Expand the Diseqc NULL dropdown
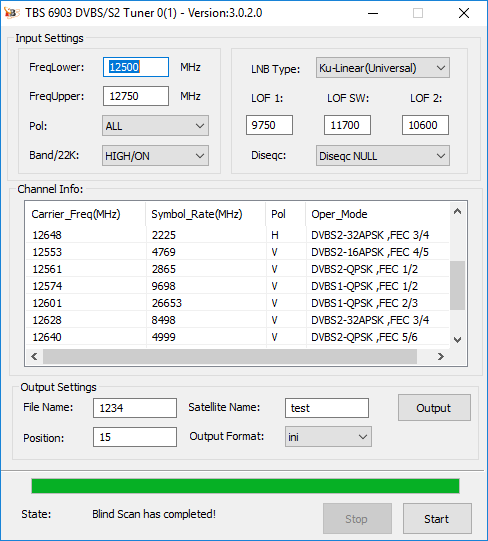The height and width of the screenshot is (541, 488). tap(383, 156)
